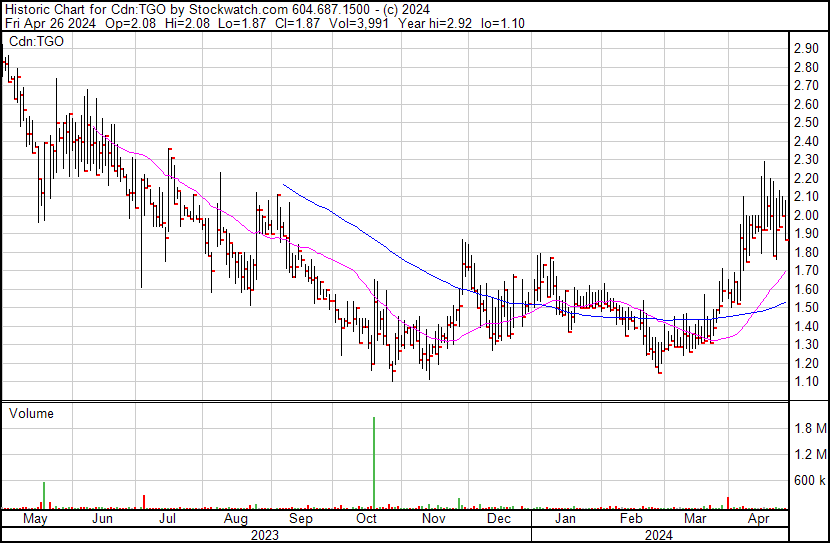Screen dimensions: 830x543
Task: Click the 2.90 price axis label
Action: tap(807, 48)
